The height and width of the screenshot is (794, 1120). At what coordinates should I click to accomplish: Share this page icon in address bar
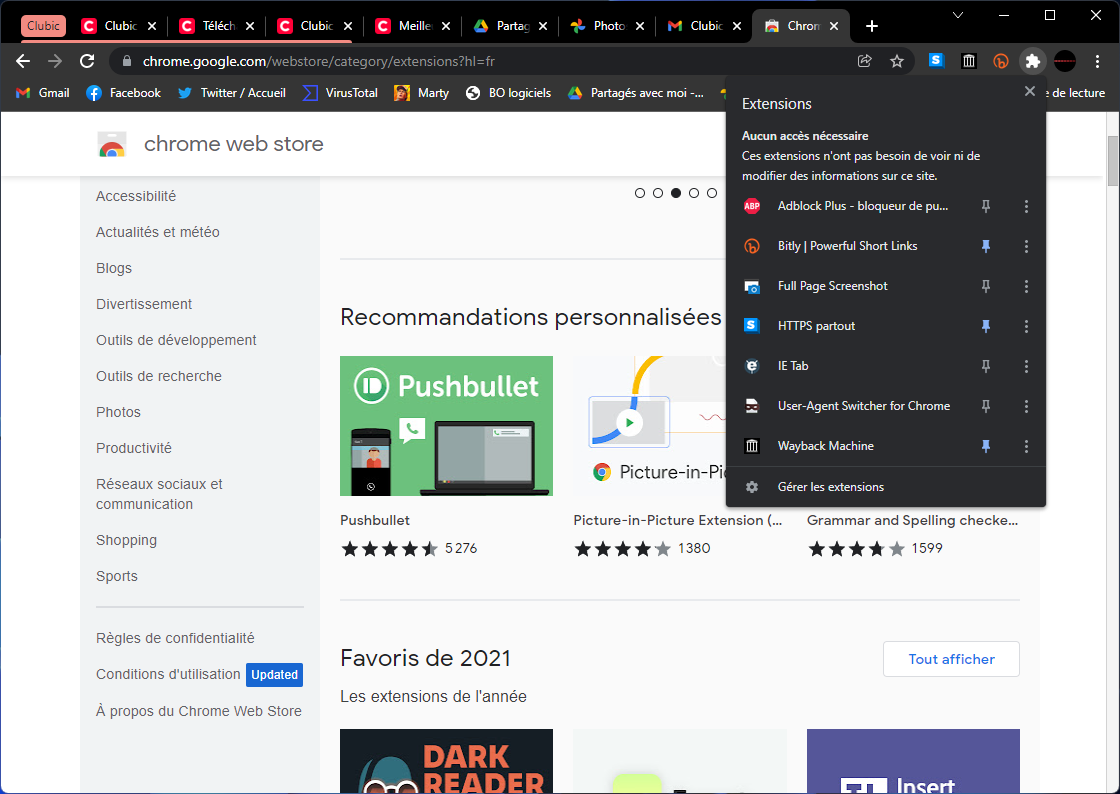pos(864,61)
